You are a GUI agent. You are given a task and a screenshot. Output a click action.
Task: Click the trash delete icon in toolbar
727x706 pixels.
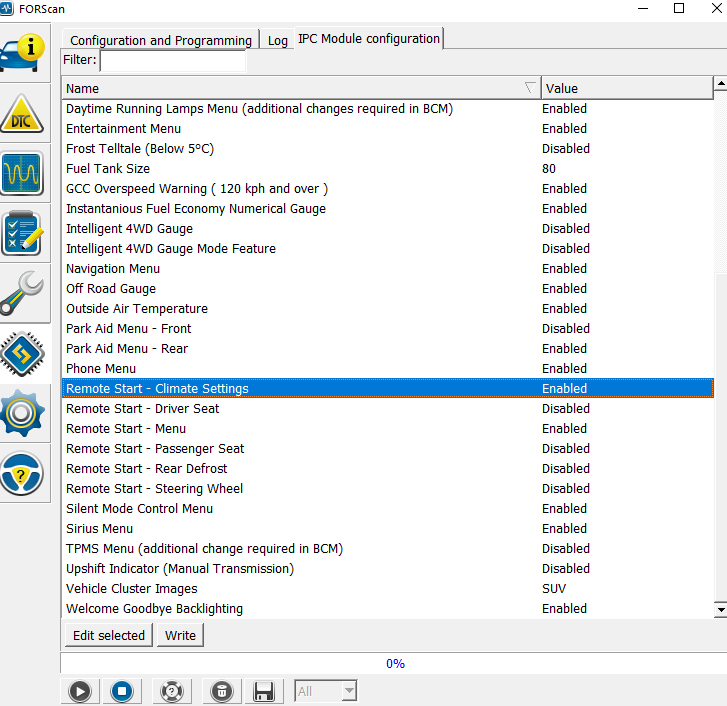[222, 691]
